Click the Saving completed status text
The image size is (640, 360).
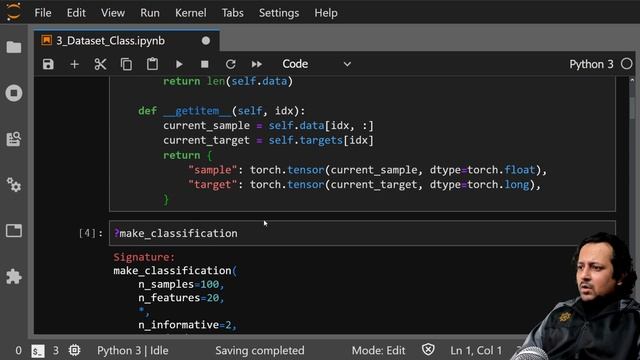coord(260,351)
